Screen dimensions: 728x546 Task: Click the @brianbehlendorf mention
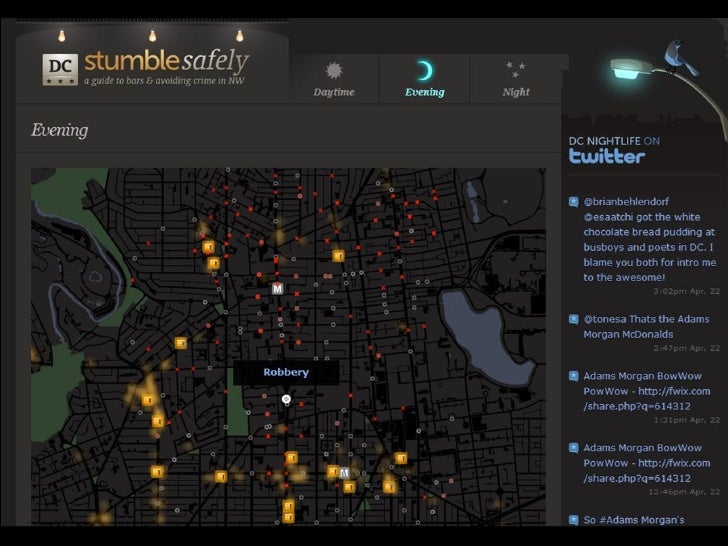[626, 202]
